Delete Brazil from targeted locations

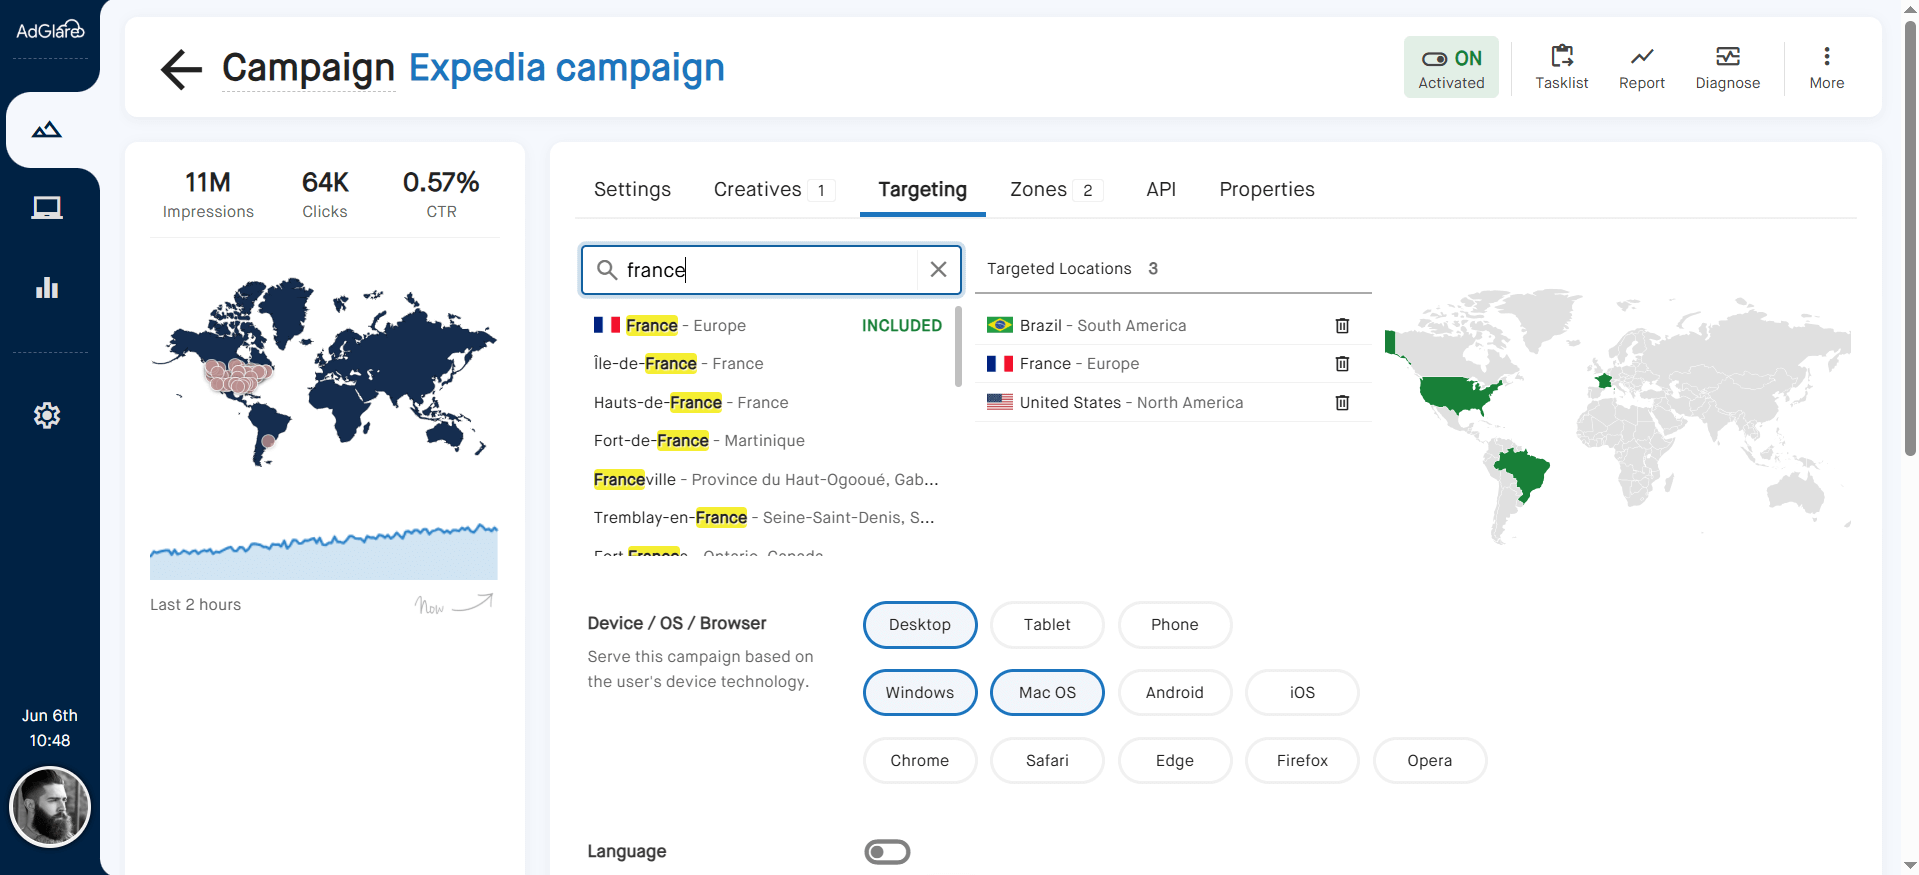coord(1342,326)
